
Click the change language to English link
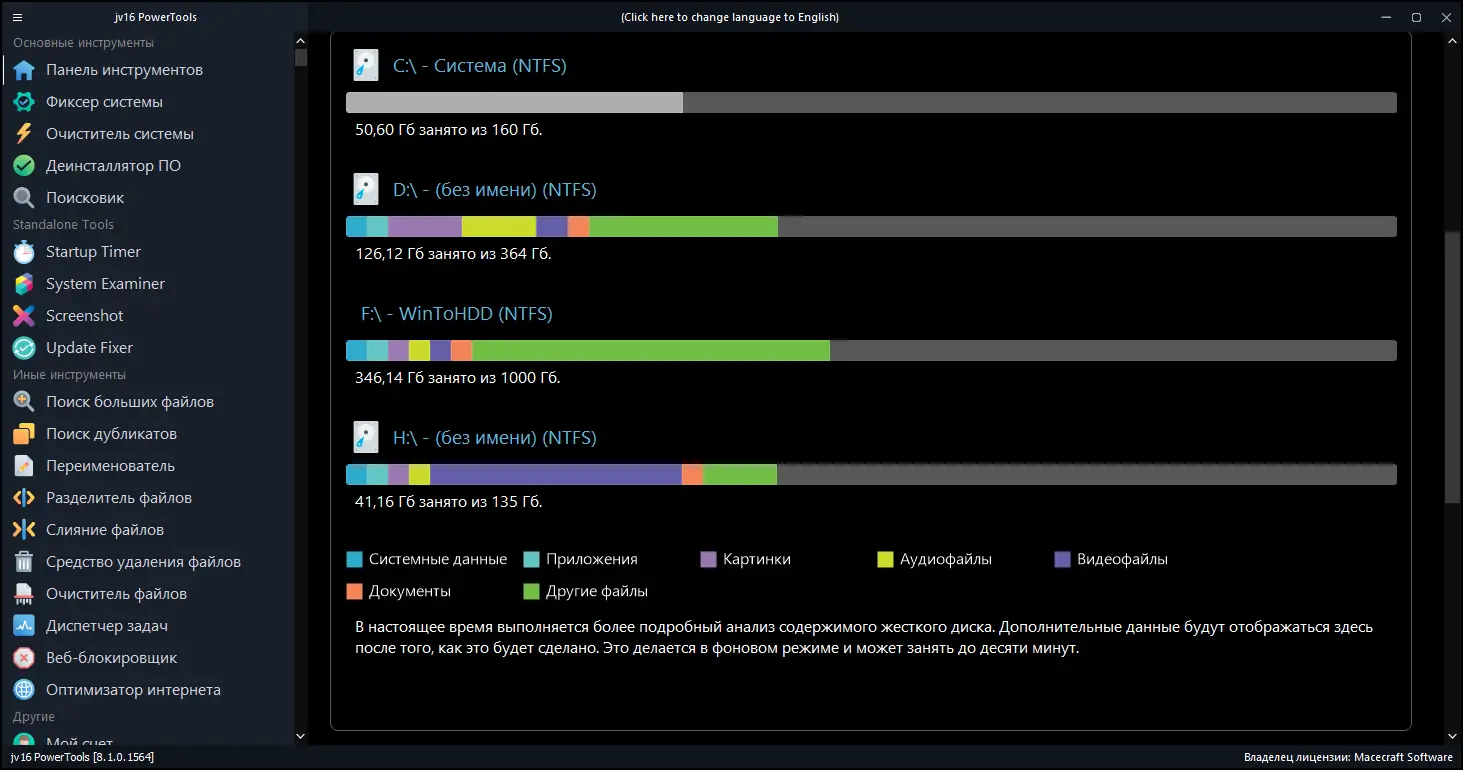click(729, 17)
